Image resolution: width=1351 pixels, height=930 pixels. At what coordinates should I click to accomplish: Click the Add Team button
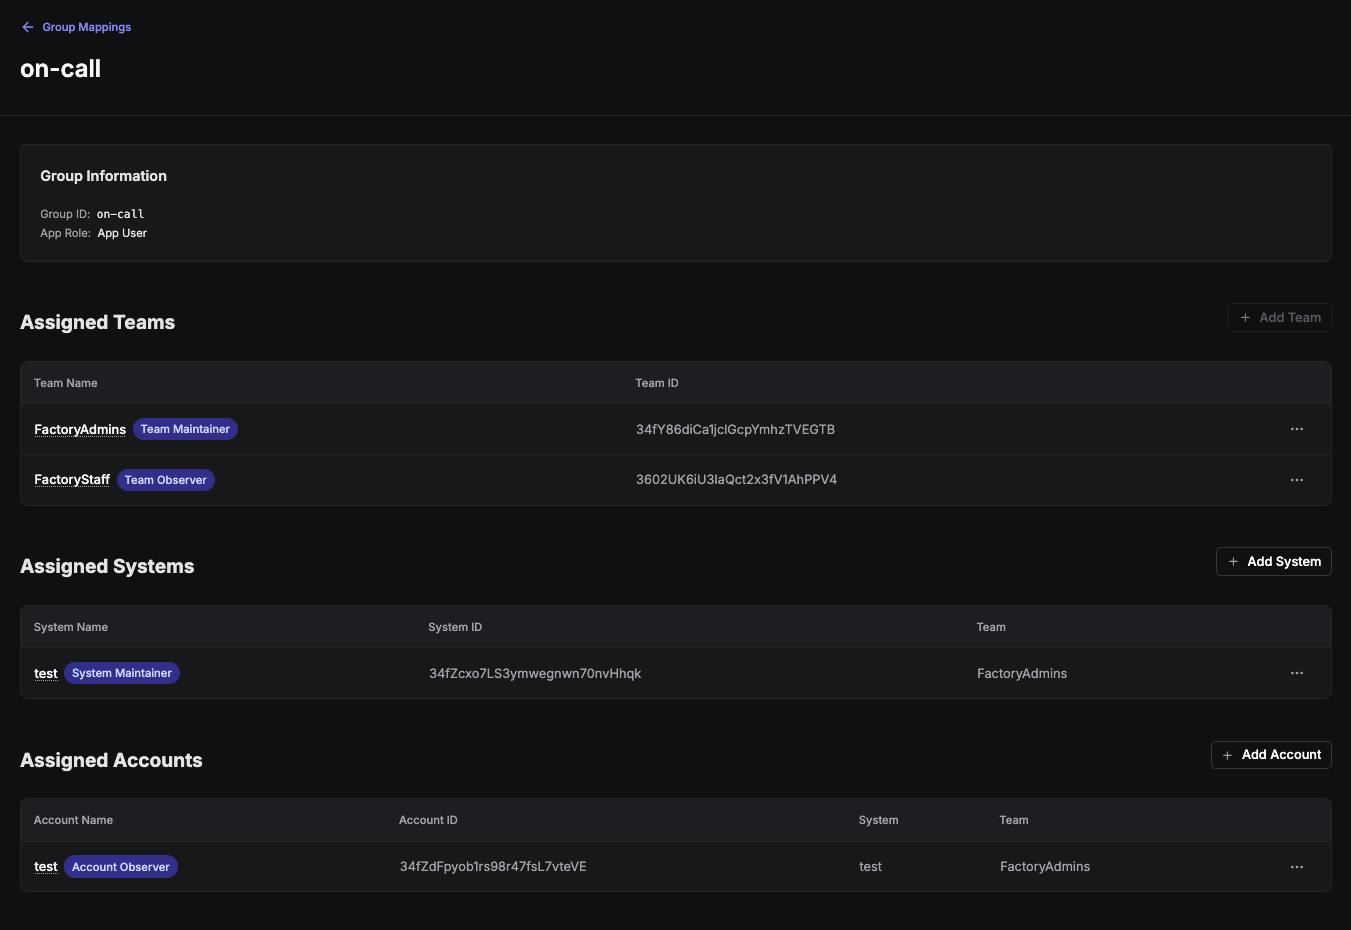1280,317
